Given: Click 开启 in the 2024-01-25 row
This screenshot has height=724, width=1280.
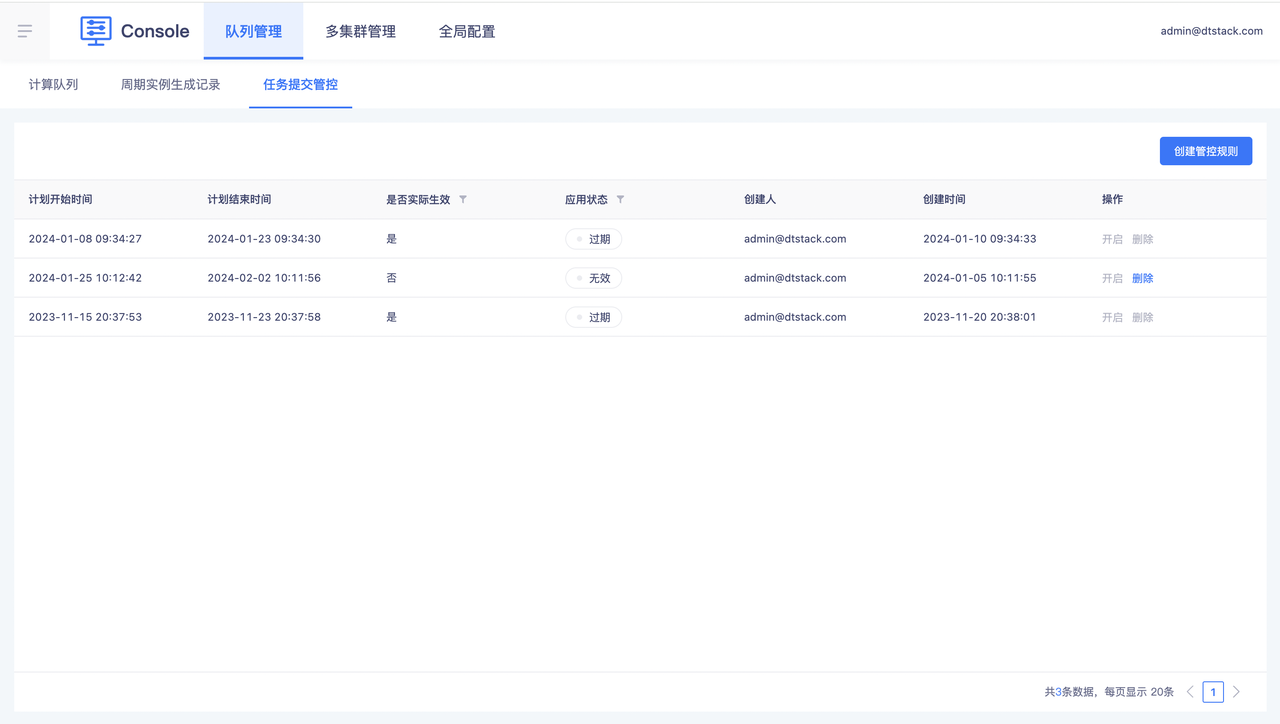Looking at the screenshot, I should tap(1112, 278).
